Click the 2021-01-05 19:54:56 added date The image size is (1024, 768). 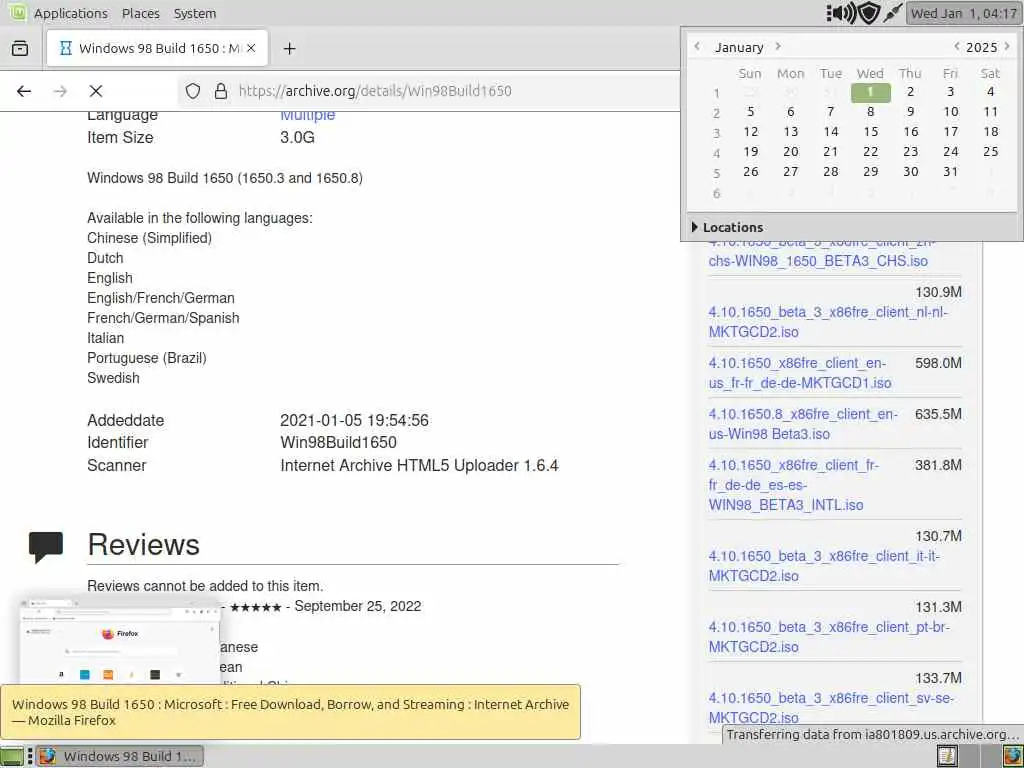click(355, 420)
